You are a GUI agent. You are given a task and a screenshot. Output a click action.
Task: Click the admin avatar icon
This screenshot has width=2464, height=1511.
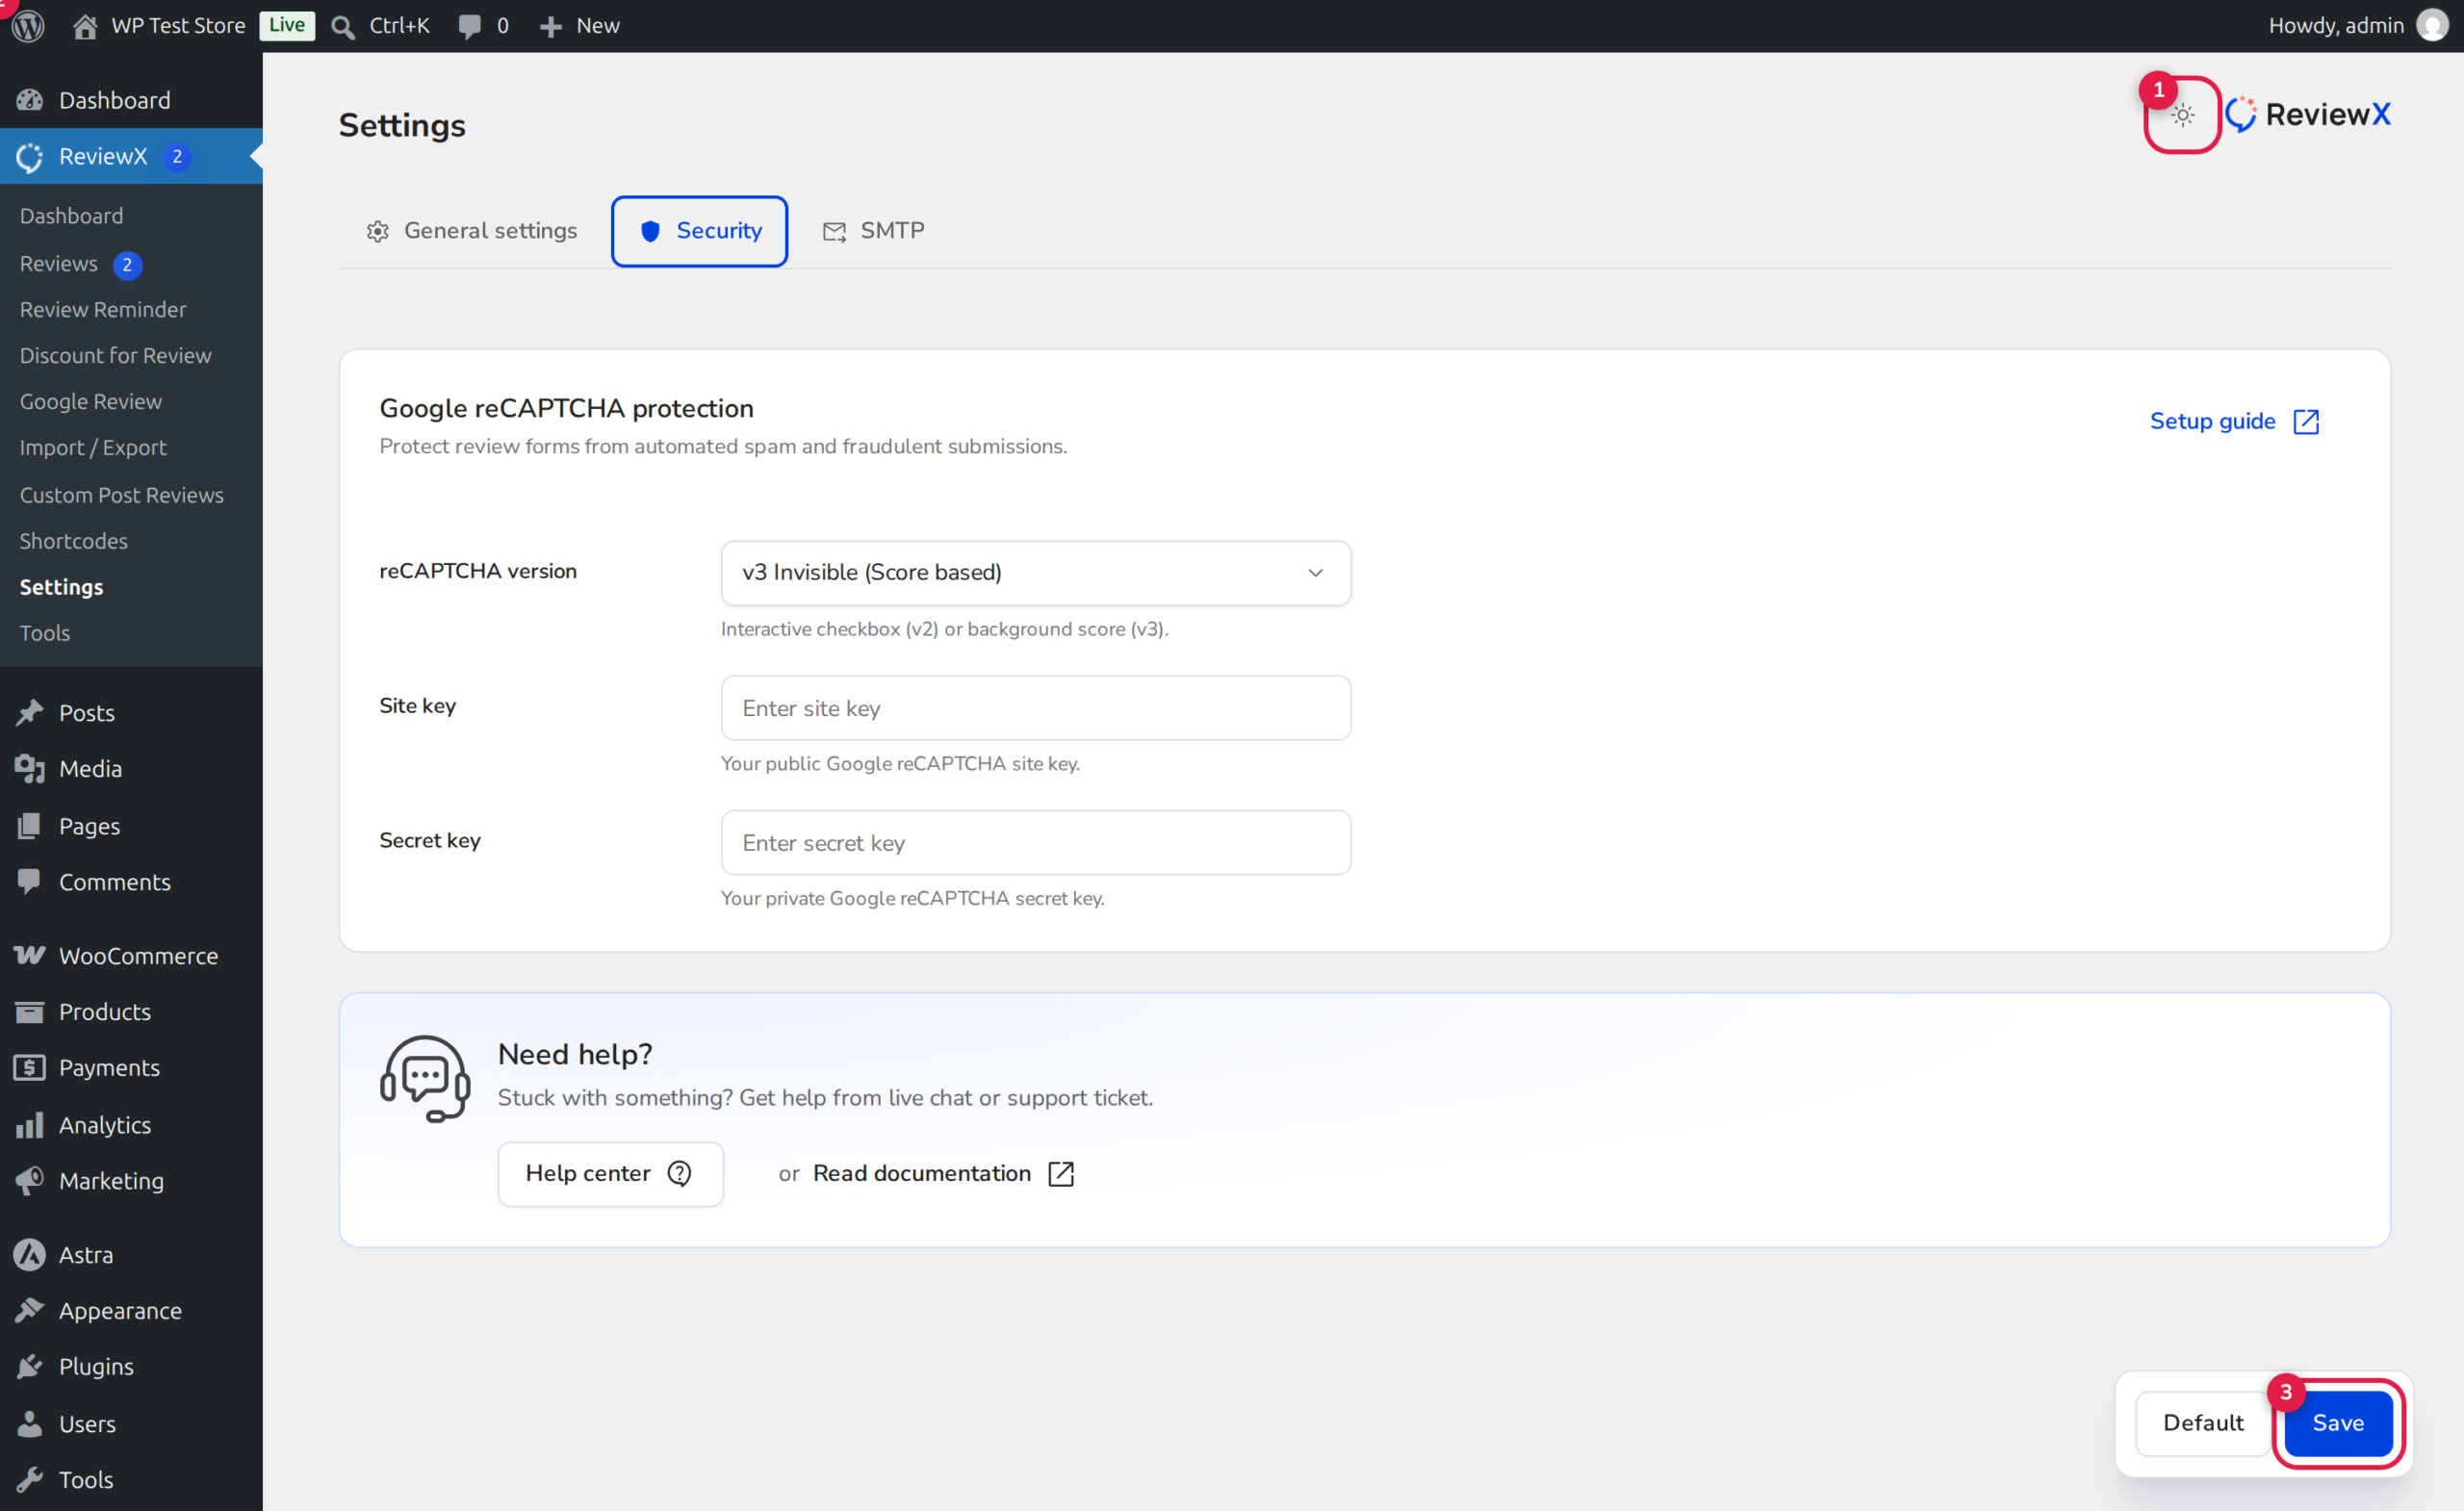point(2432,25)
